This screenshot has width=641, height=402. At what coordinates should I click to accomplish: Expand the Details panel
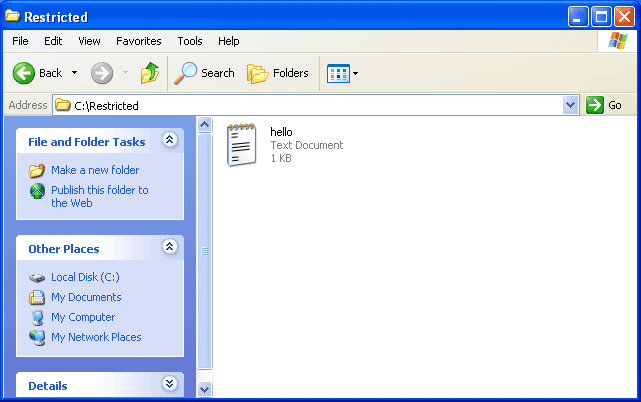169,384
